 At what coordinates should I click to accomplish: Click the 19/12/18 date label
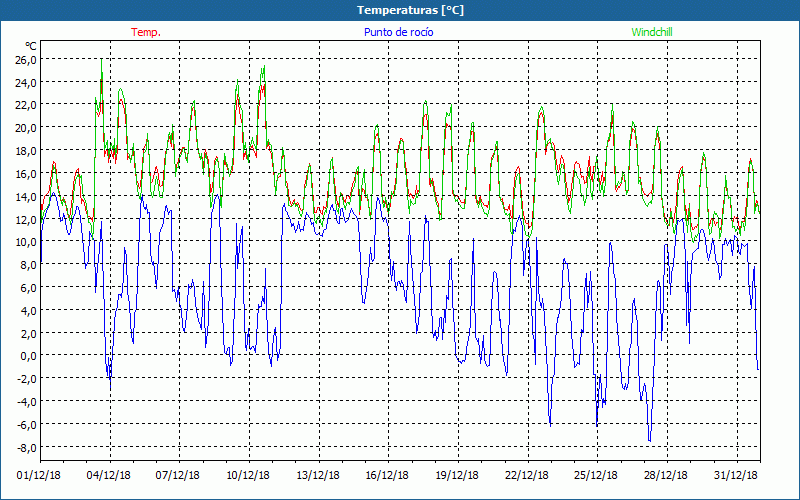(457, 475)
